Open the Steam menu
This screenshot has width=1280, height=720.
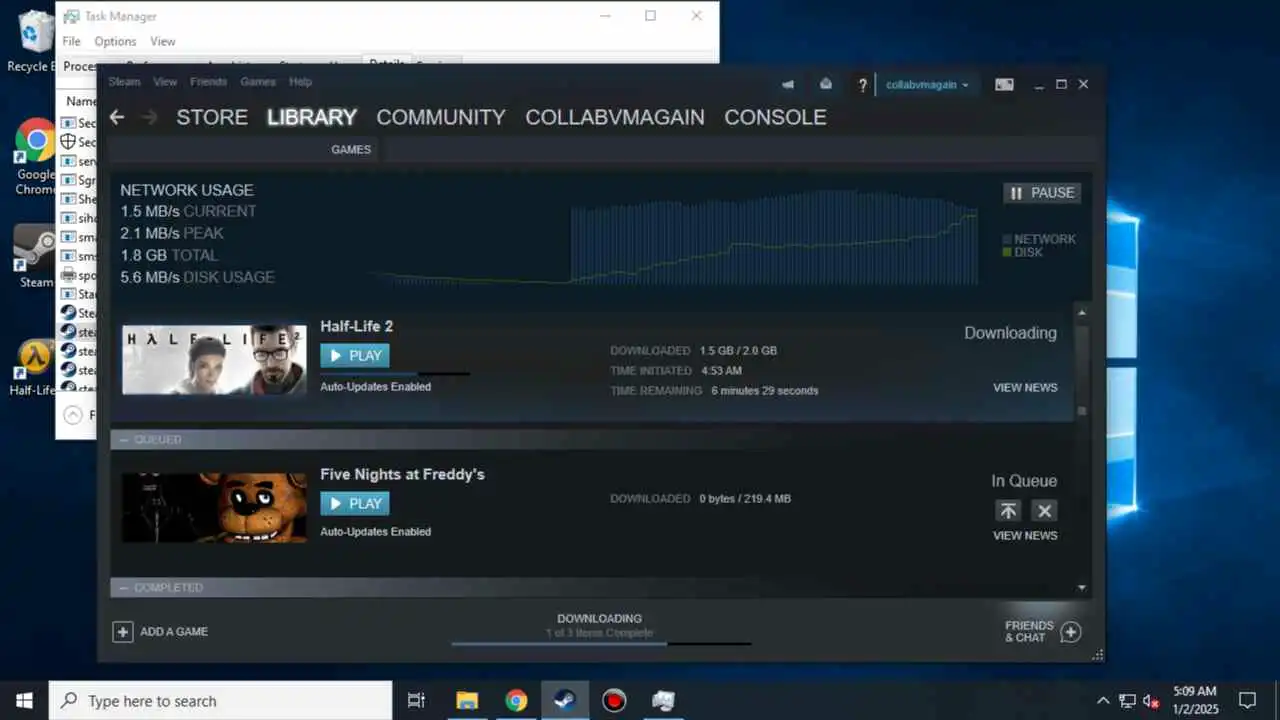tap(124, 82)
